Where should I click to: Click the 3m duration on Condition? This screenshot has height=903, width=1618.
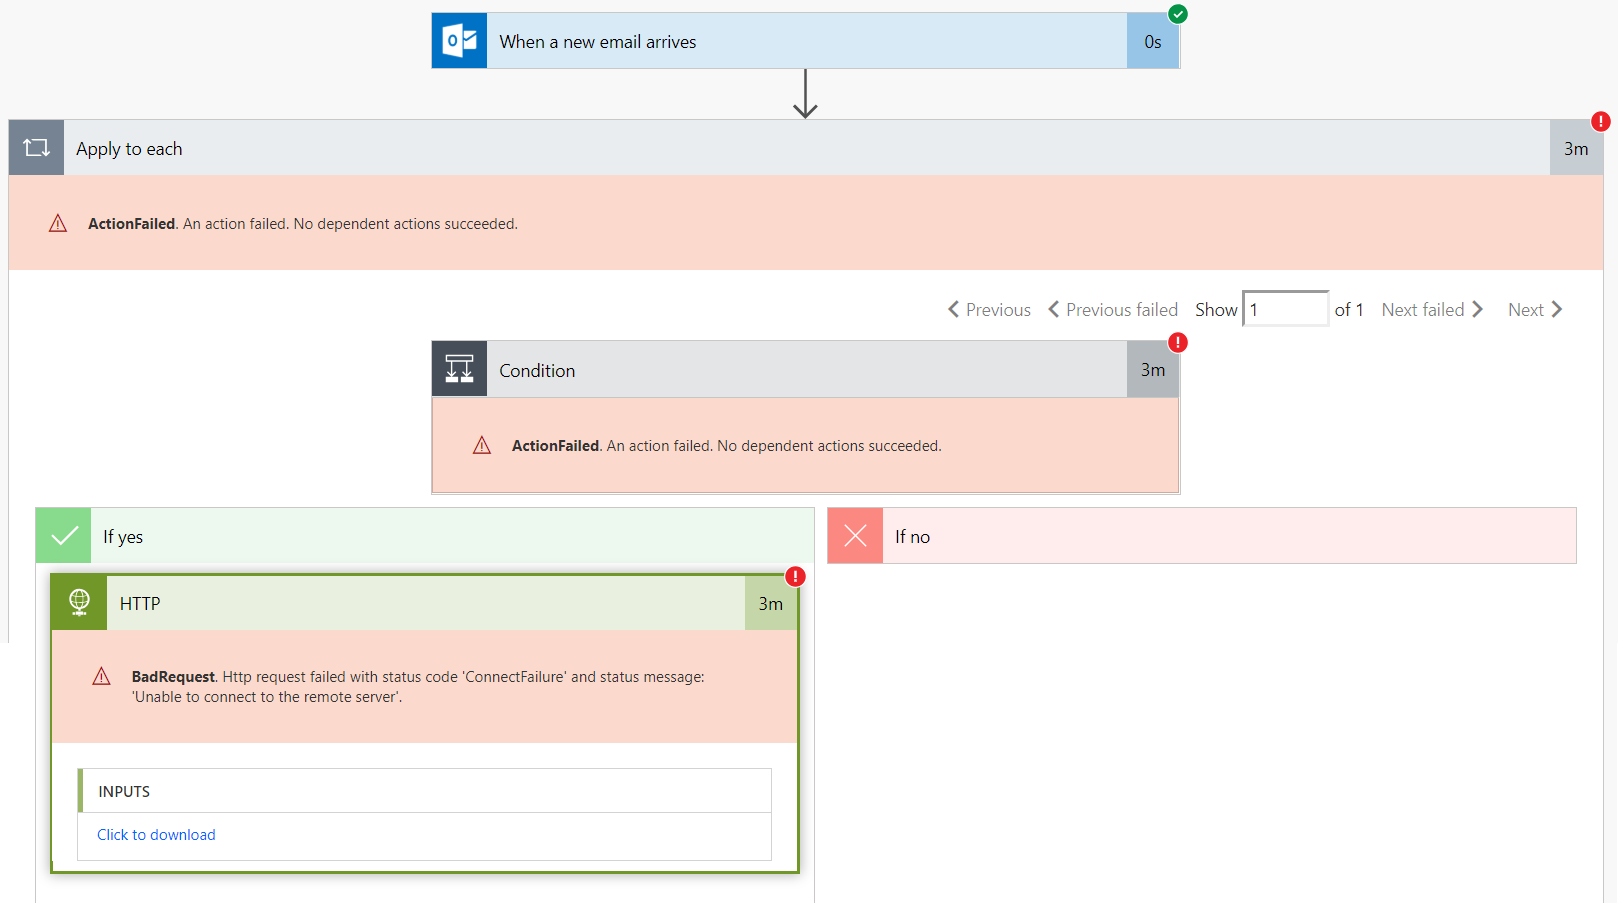point(1153,369)
